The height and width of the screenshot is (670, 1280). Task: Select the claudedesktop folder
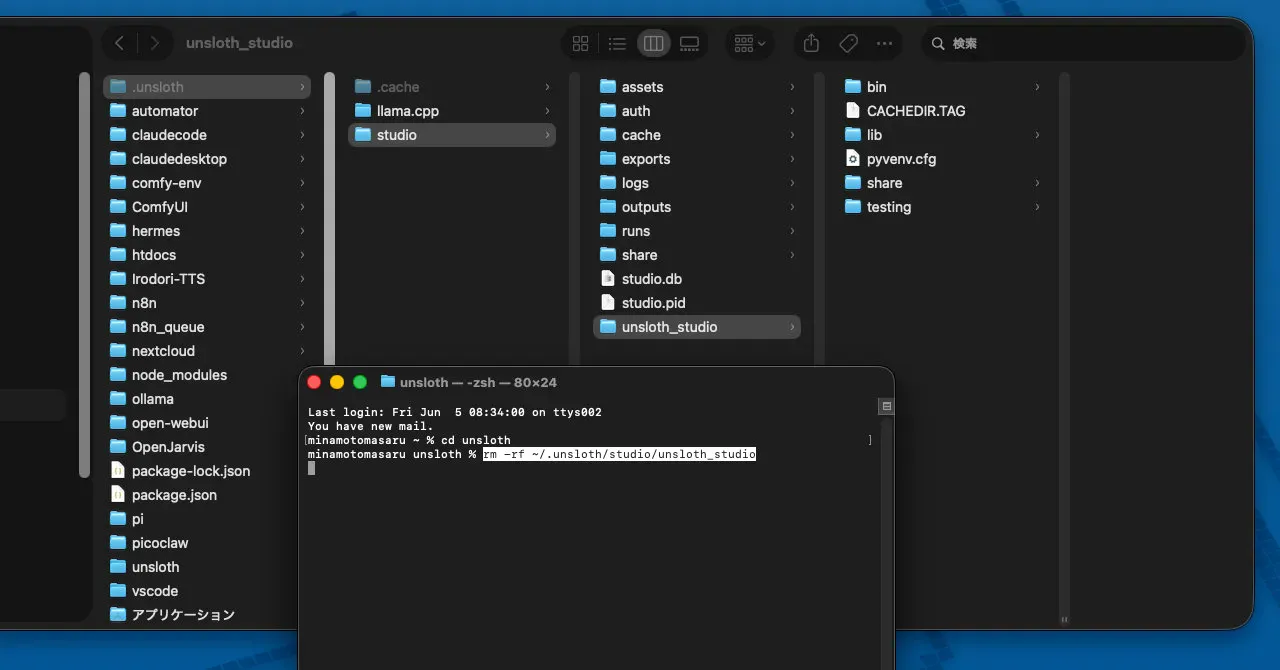[x=207, y=159]
